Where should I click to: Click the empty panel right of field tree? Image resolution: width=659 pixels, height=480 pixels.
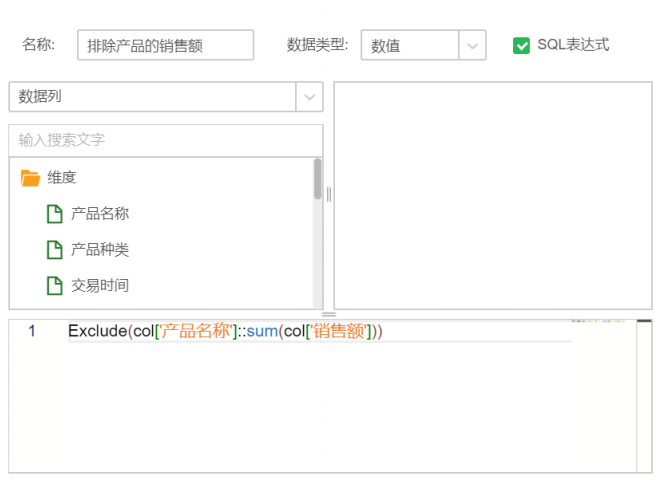[x=492, y=195]
